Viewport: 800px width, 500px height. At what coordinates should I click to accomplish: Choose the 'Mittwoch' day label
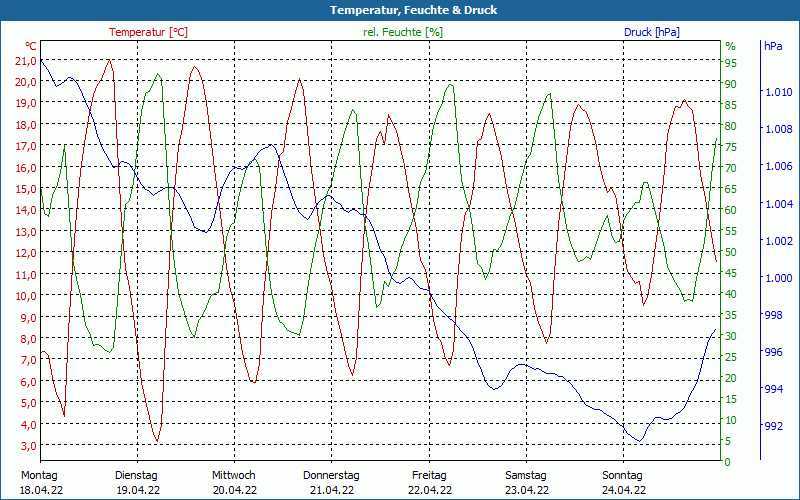234,475
